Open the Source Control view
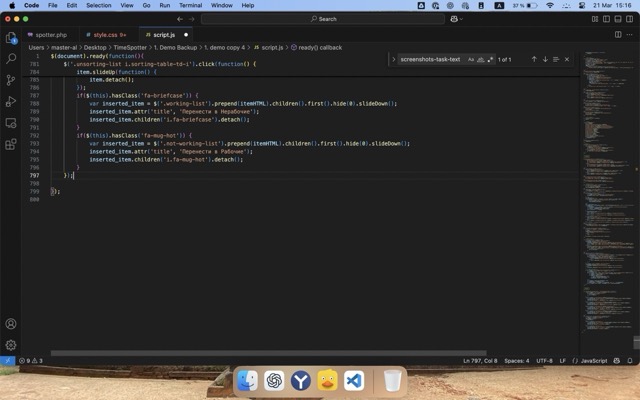The height and width of the screenshot is (400, 640). [11, 80]
